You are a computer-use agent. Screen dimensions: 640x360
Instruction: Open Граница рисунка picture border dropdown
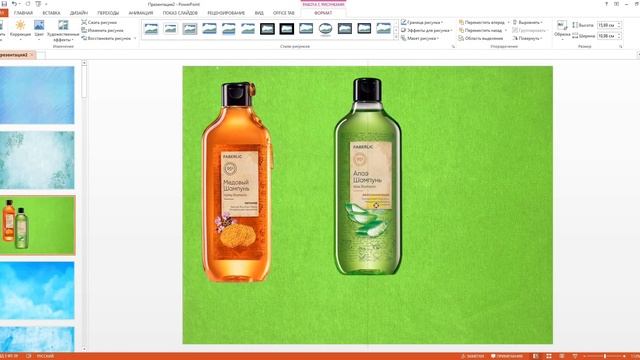click(x=422, y=22)
